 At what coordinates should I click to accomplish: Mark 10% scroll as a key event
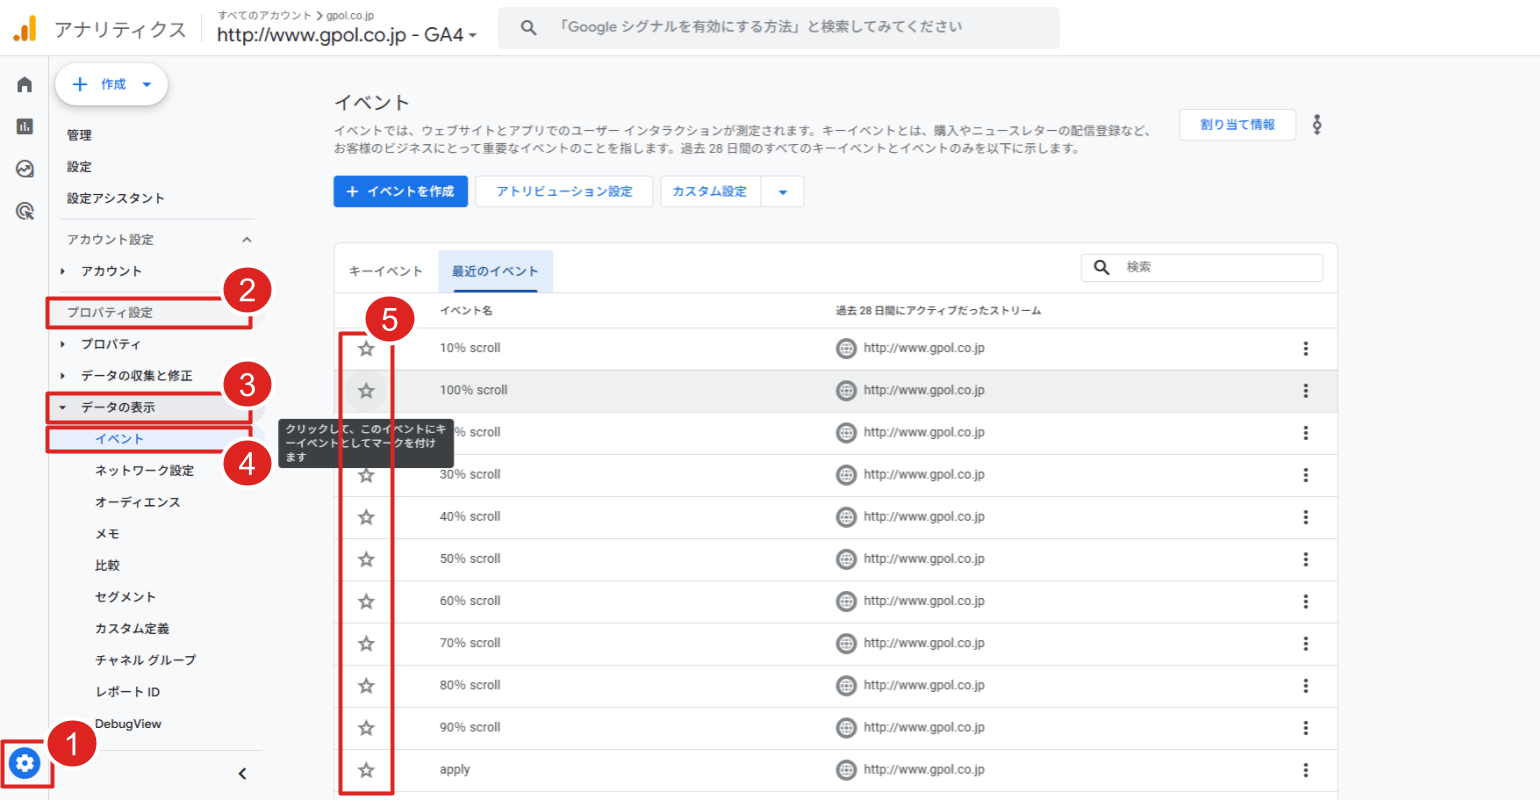point(366,348)
